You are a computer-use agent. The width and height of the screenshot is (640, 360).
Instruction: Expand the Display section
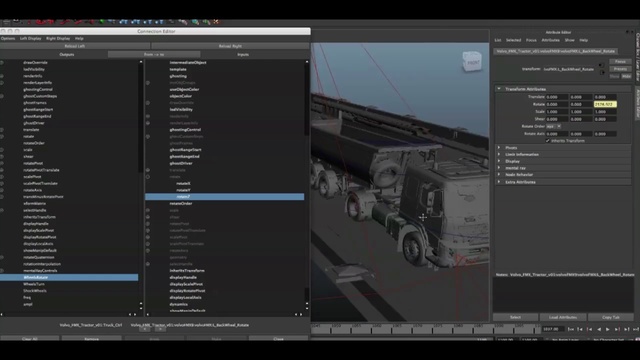499,161
